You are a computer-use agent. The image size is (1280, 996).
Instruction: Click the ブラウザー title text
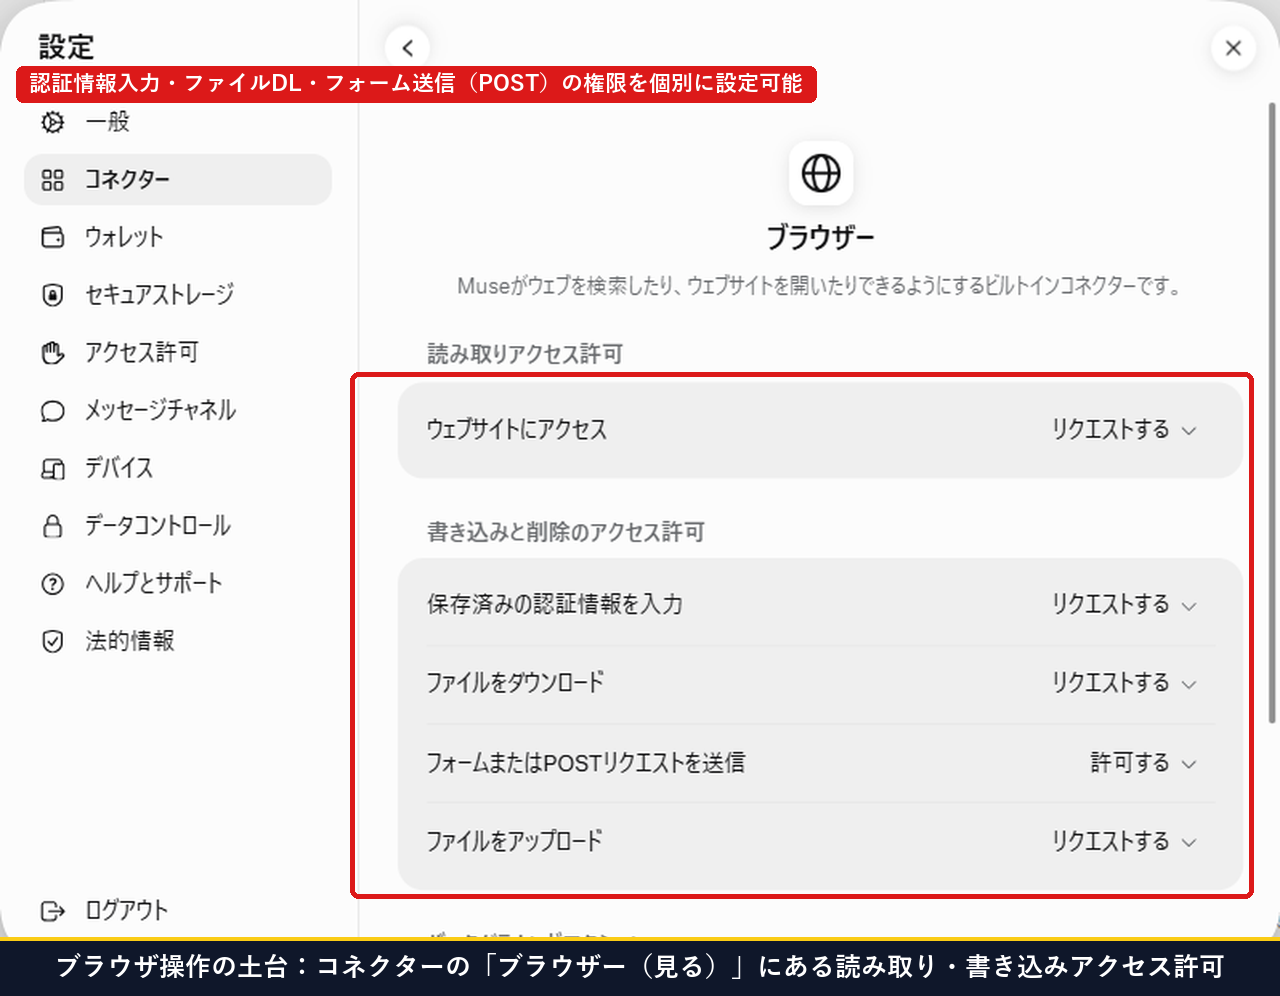click(821, 238)
